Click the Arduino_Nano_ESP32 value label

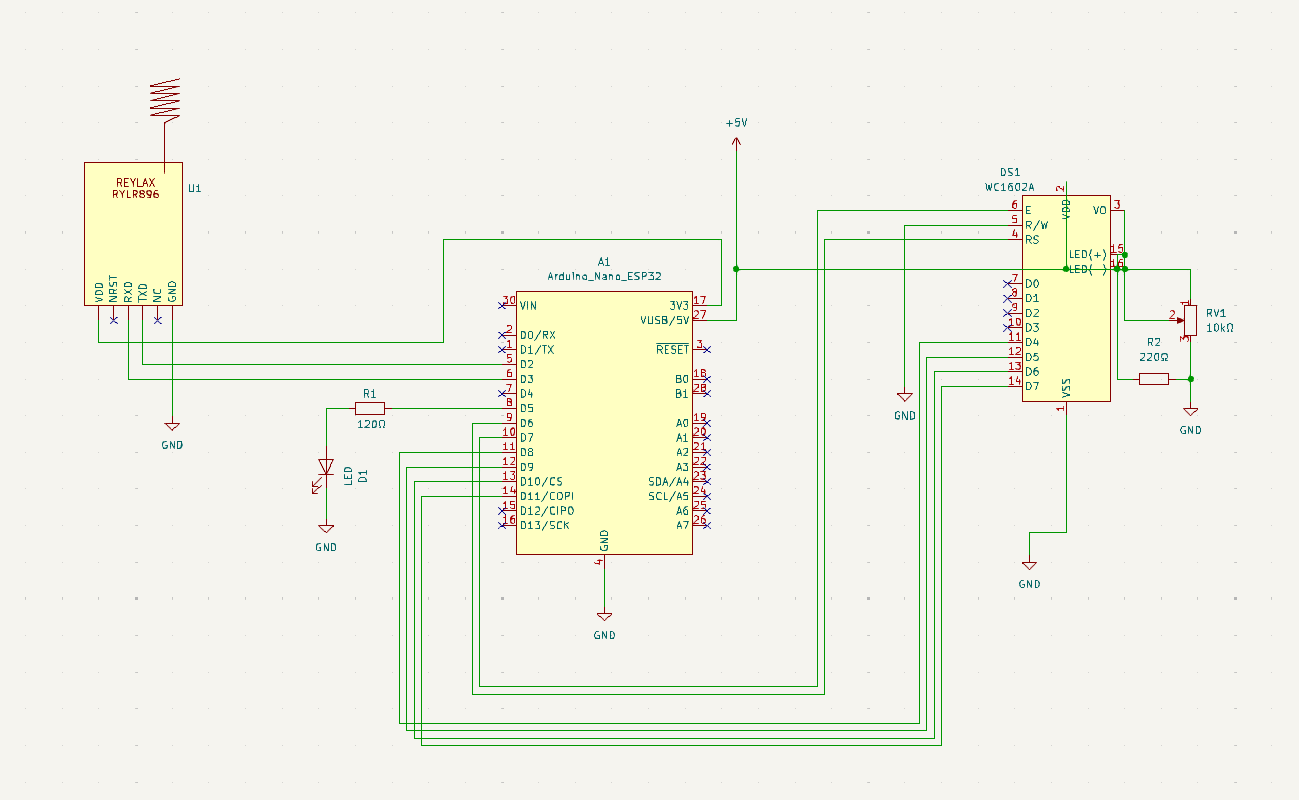tap(604, 275)
